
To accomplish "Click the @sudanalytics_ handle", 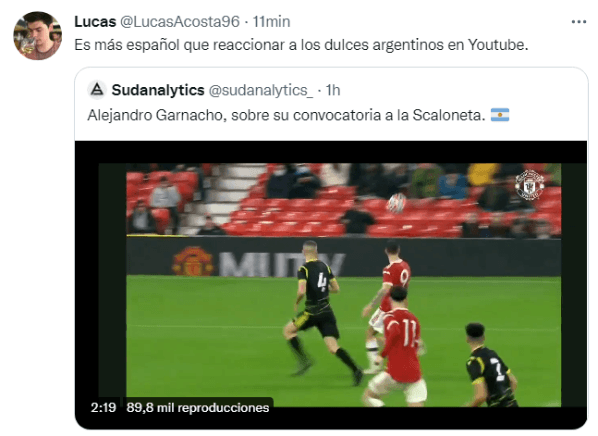I will pyautogui.click(x=261, y=90).
